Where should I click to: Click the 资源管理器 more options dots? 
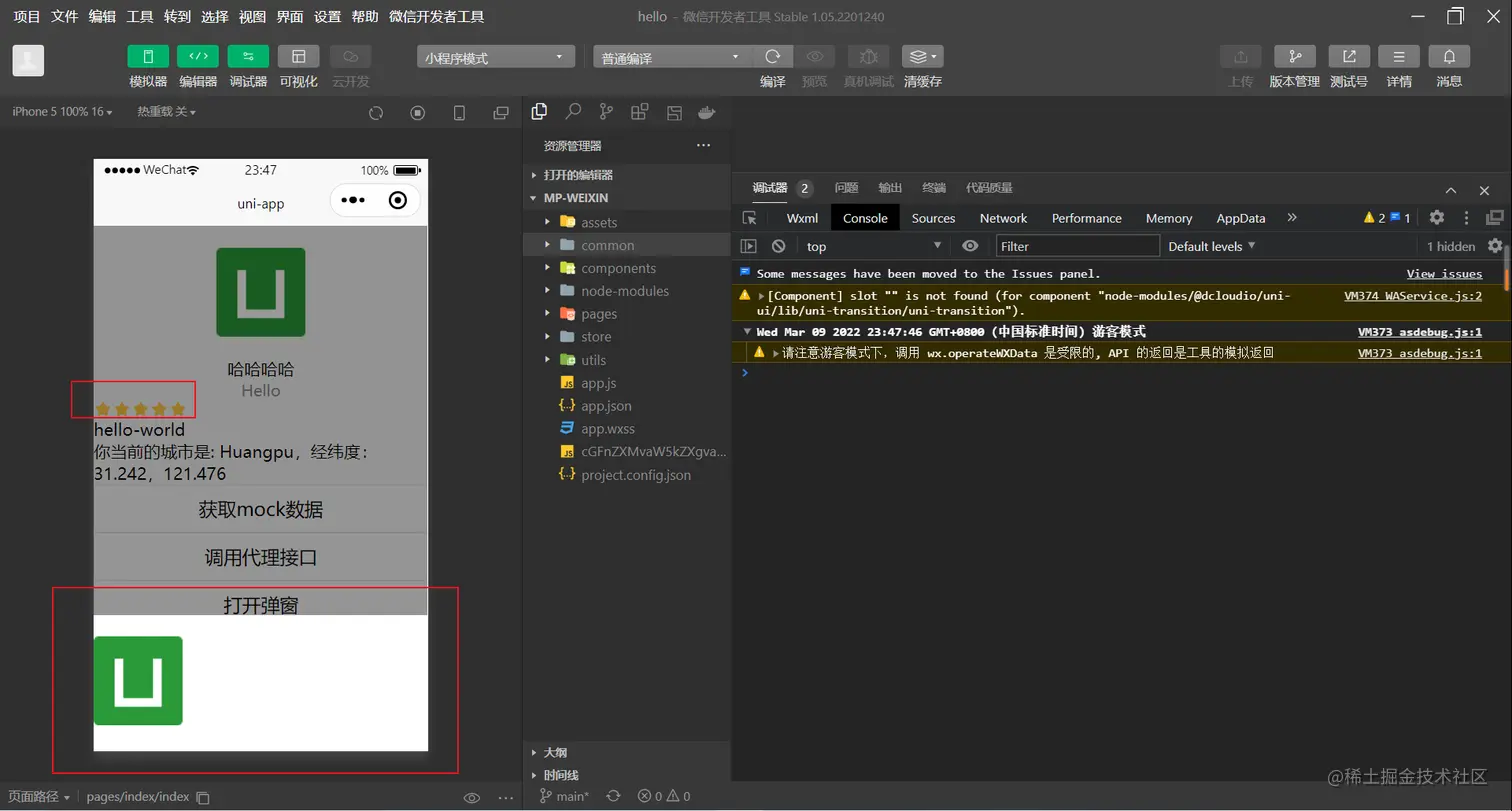pyautogui.click(x=704, y=146)
